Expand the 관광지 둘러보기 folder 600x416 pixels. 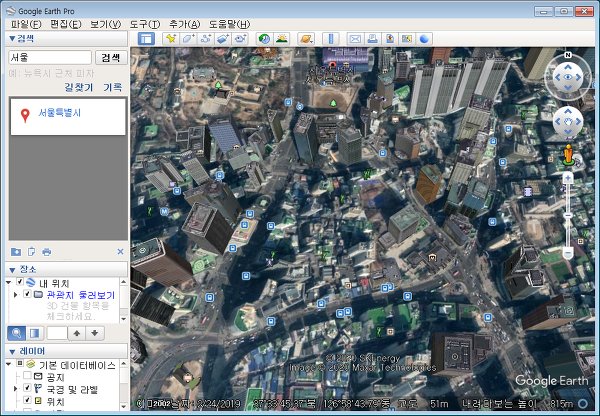[15, 295]
